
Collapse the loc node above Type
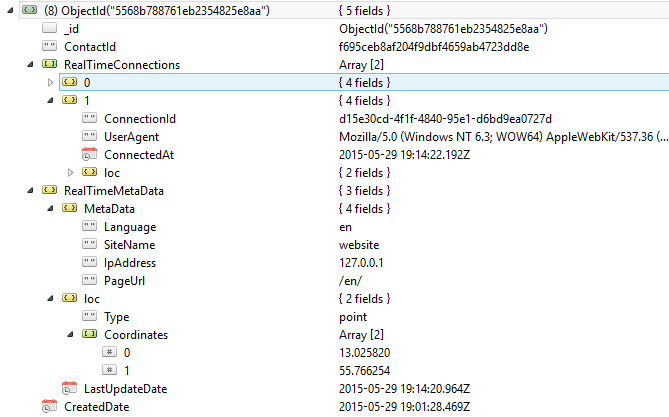coord(50,298)
